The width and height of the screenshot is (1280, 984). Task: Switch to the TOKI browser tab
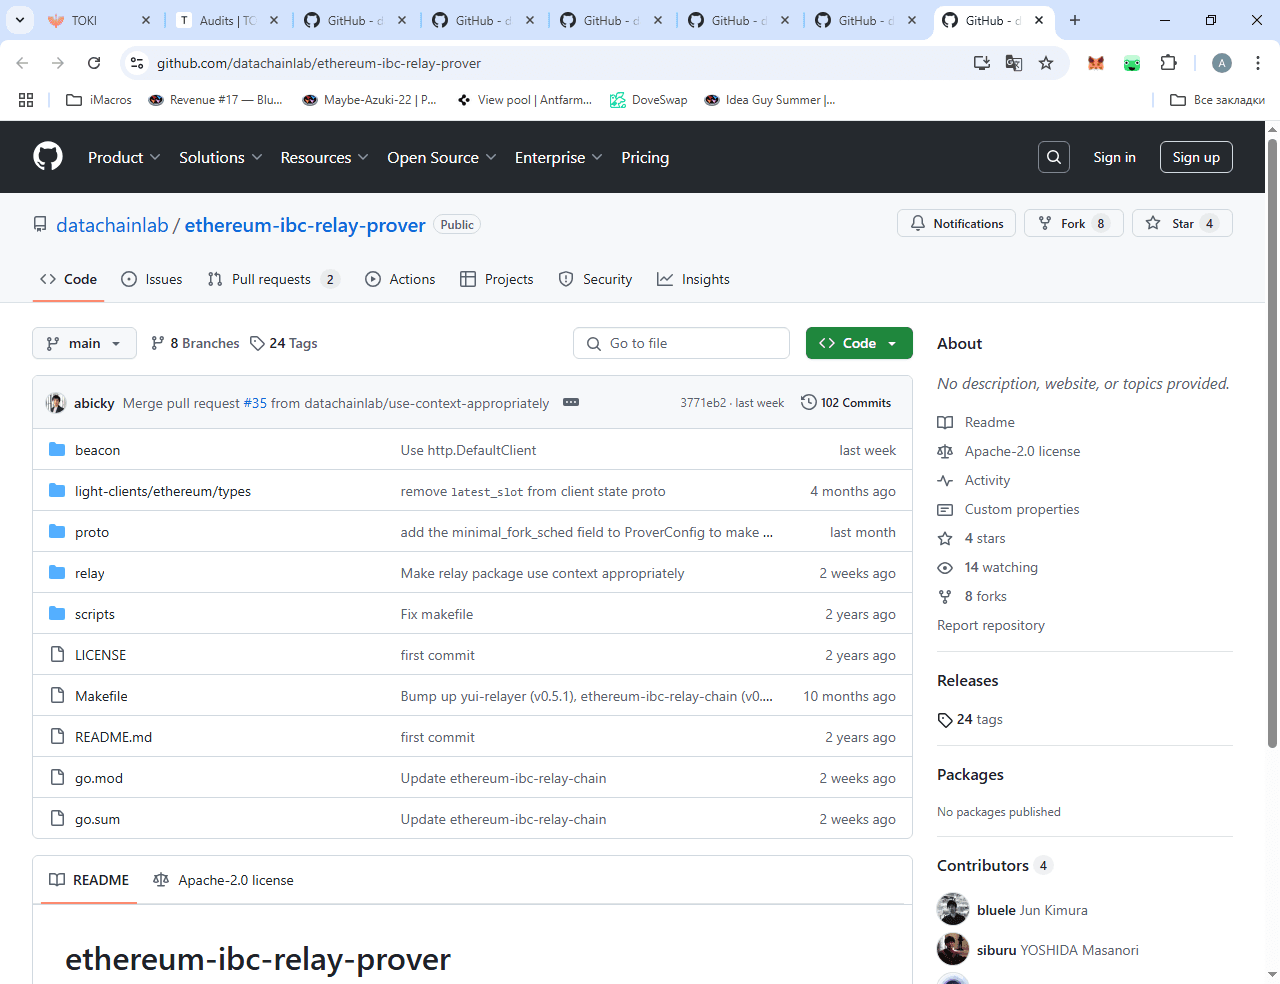point(98,20)
